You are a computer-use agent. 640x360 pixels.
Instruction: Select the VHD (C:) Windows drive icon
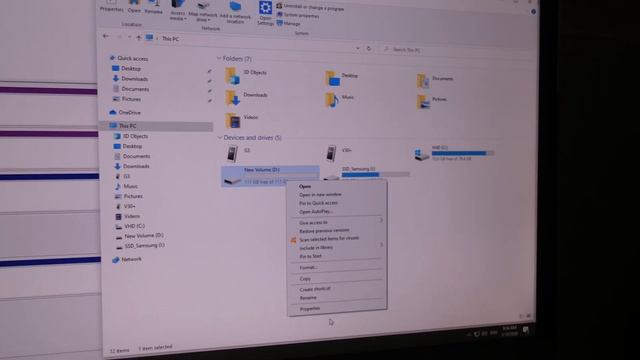point(422,155)
